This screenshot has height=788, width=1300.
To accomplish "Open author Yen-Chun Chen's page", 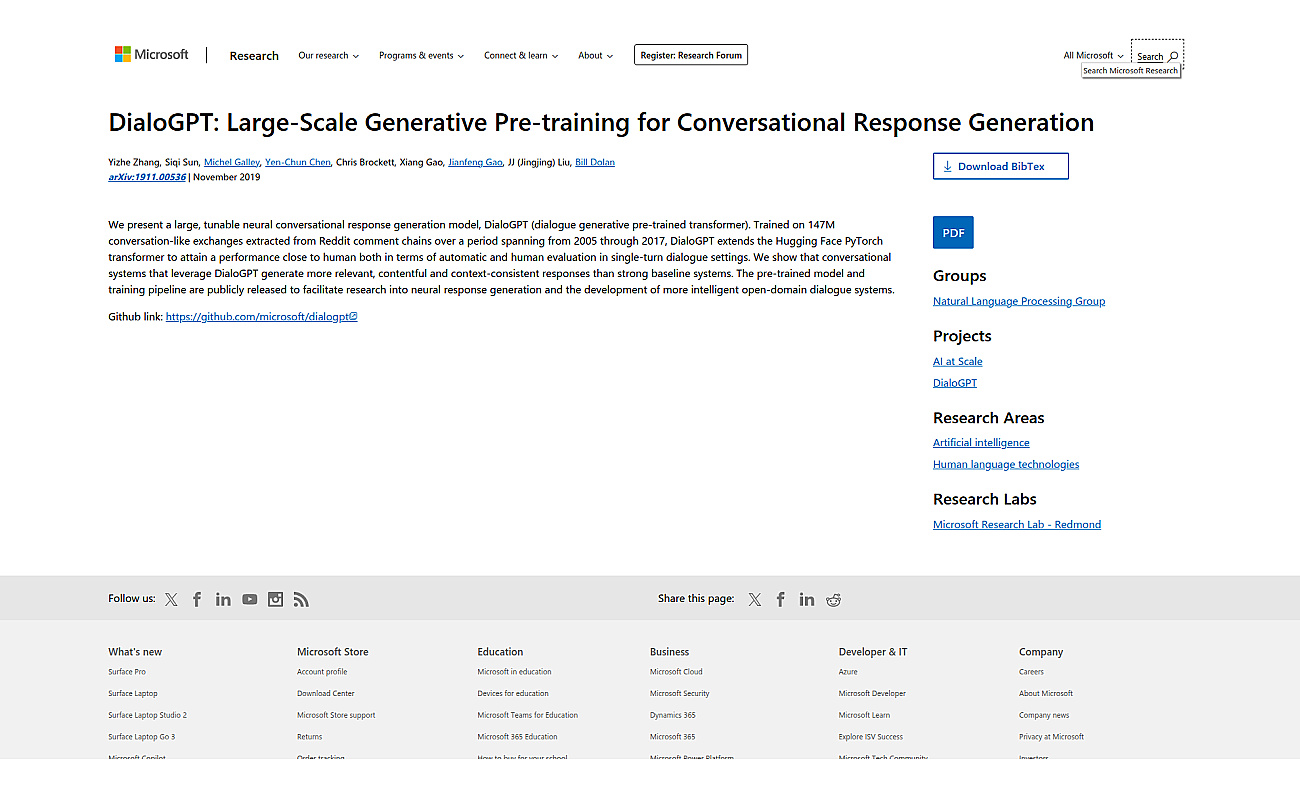I will 298,162.
